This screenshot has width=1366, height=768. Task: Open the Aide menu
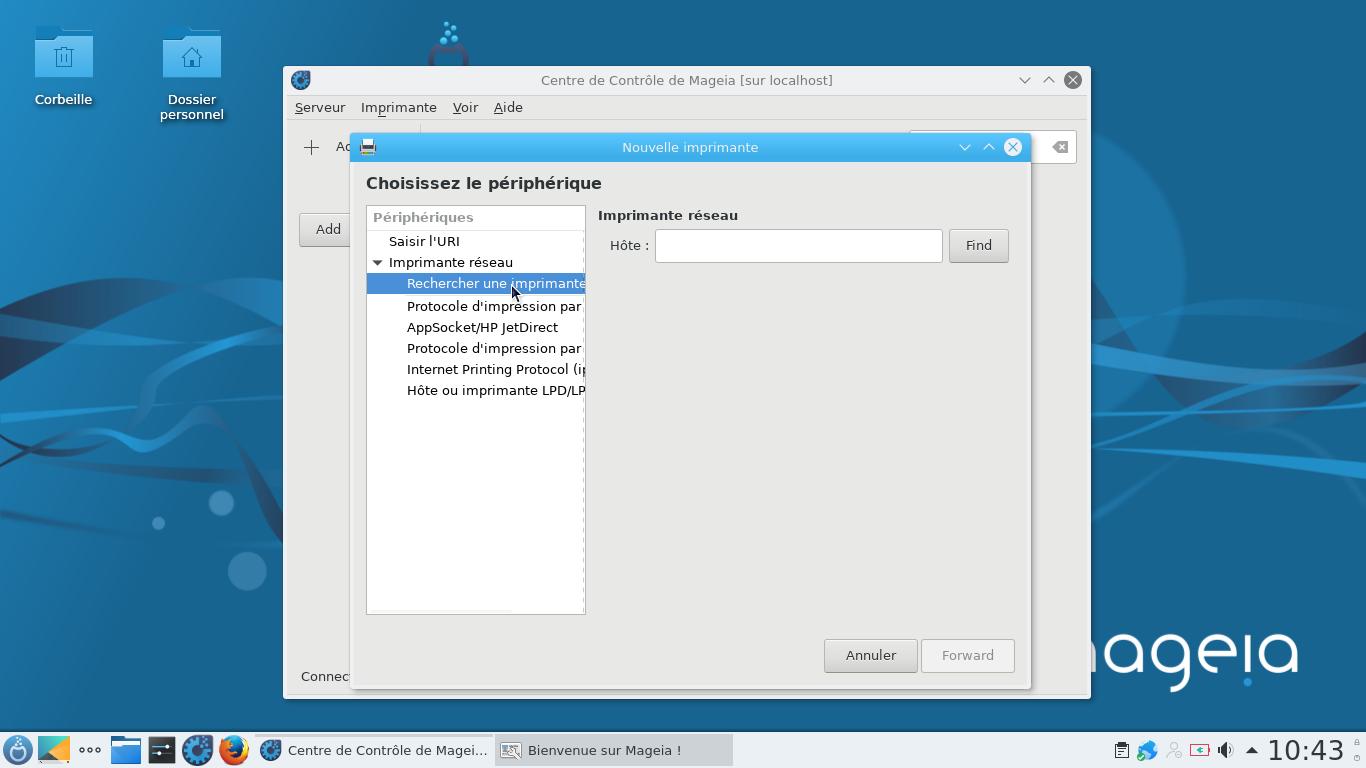pos(508,107)
